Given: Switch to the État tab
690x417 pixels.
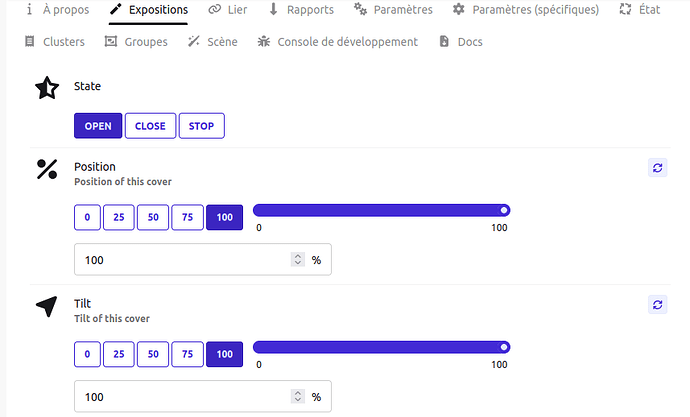Looking at the screenshot, I should (x=640, y=10).
